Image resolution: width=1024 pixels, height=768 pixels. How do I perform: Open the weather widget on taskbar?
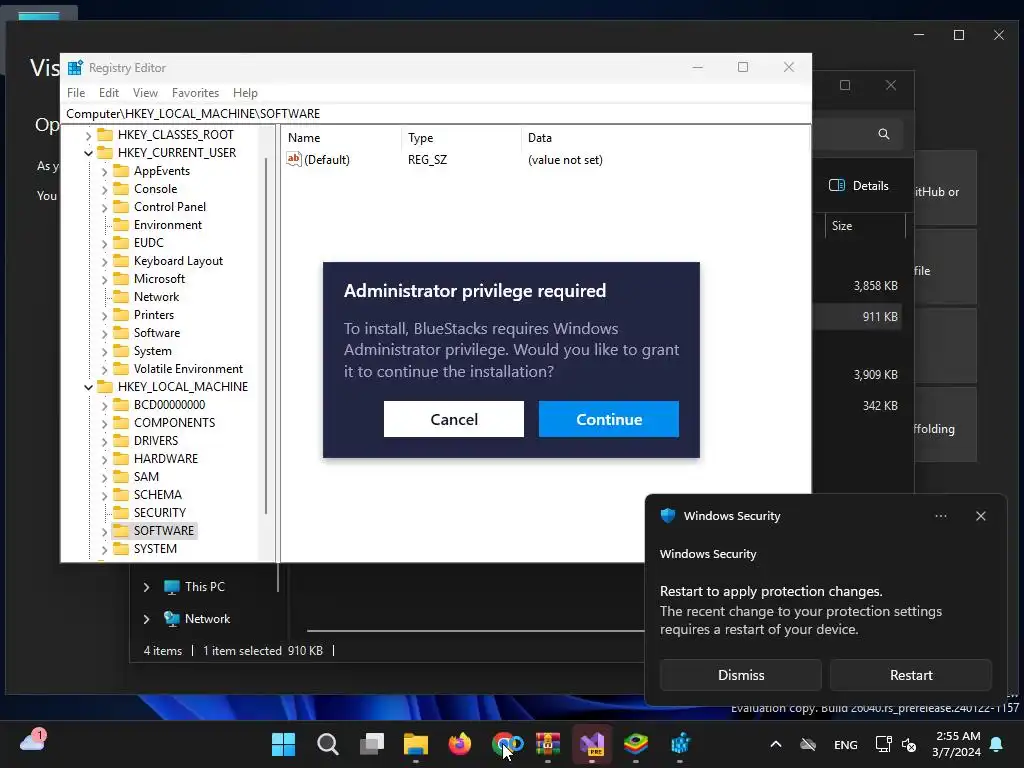click(33, 740)
